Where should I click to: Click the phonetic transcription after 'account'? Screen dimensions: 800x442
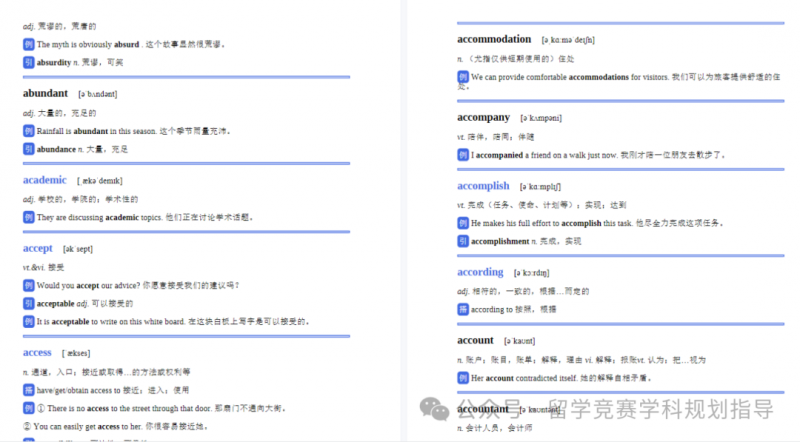pyautogui.click(x=519, y=341)
